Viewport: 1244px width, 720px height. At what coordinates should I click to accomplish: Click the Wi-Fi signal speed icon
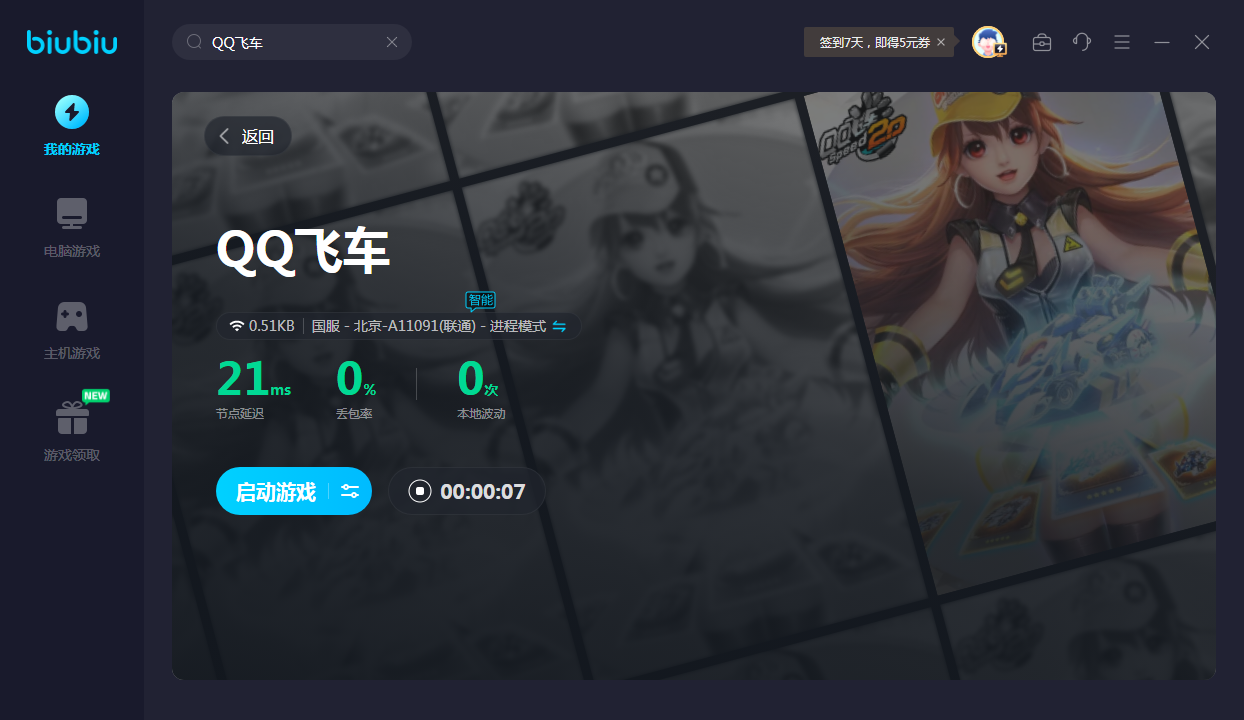[x=237, y=326]
